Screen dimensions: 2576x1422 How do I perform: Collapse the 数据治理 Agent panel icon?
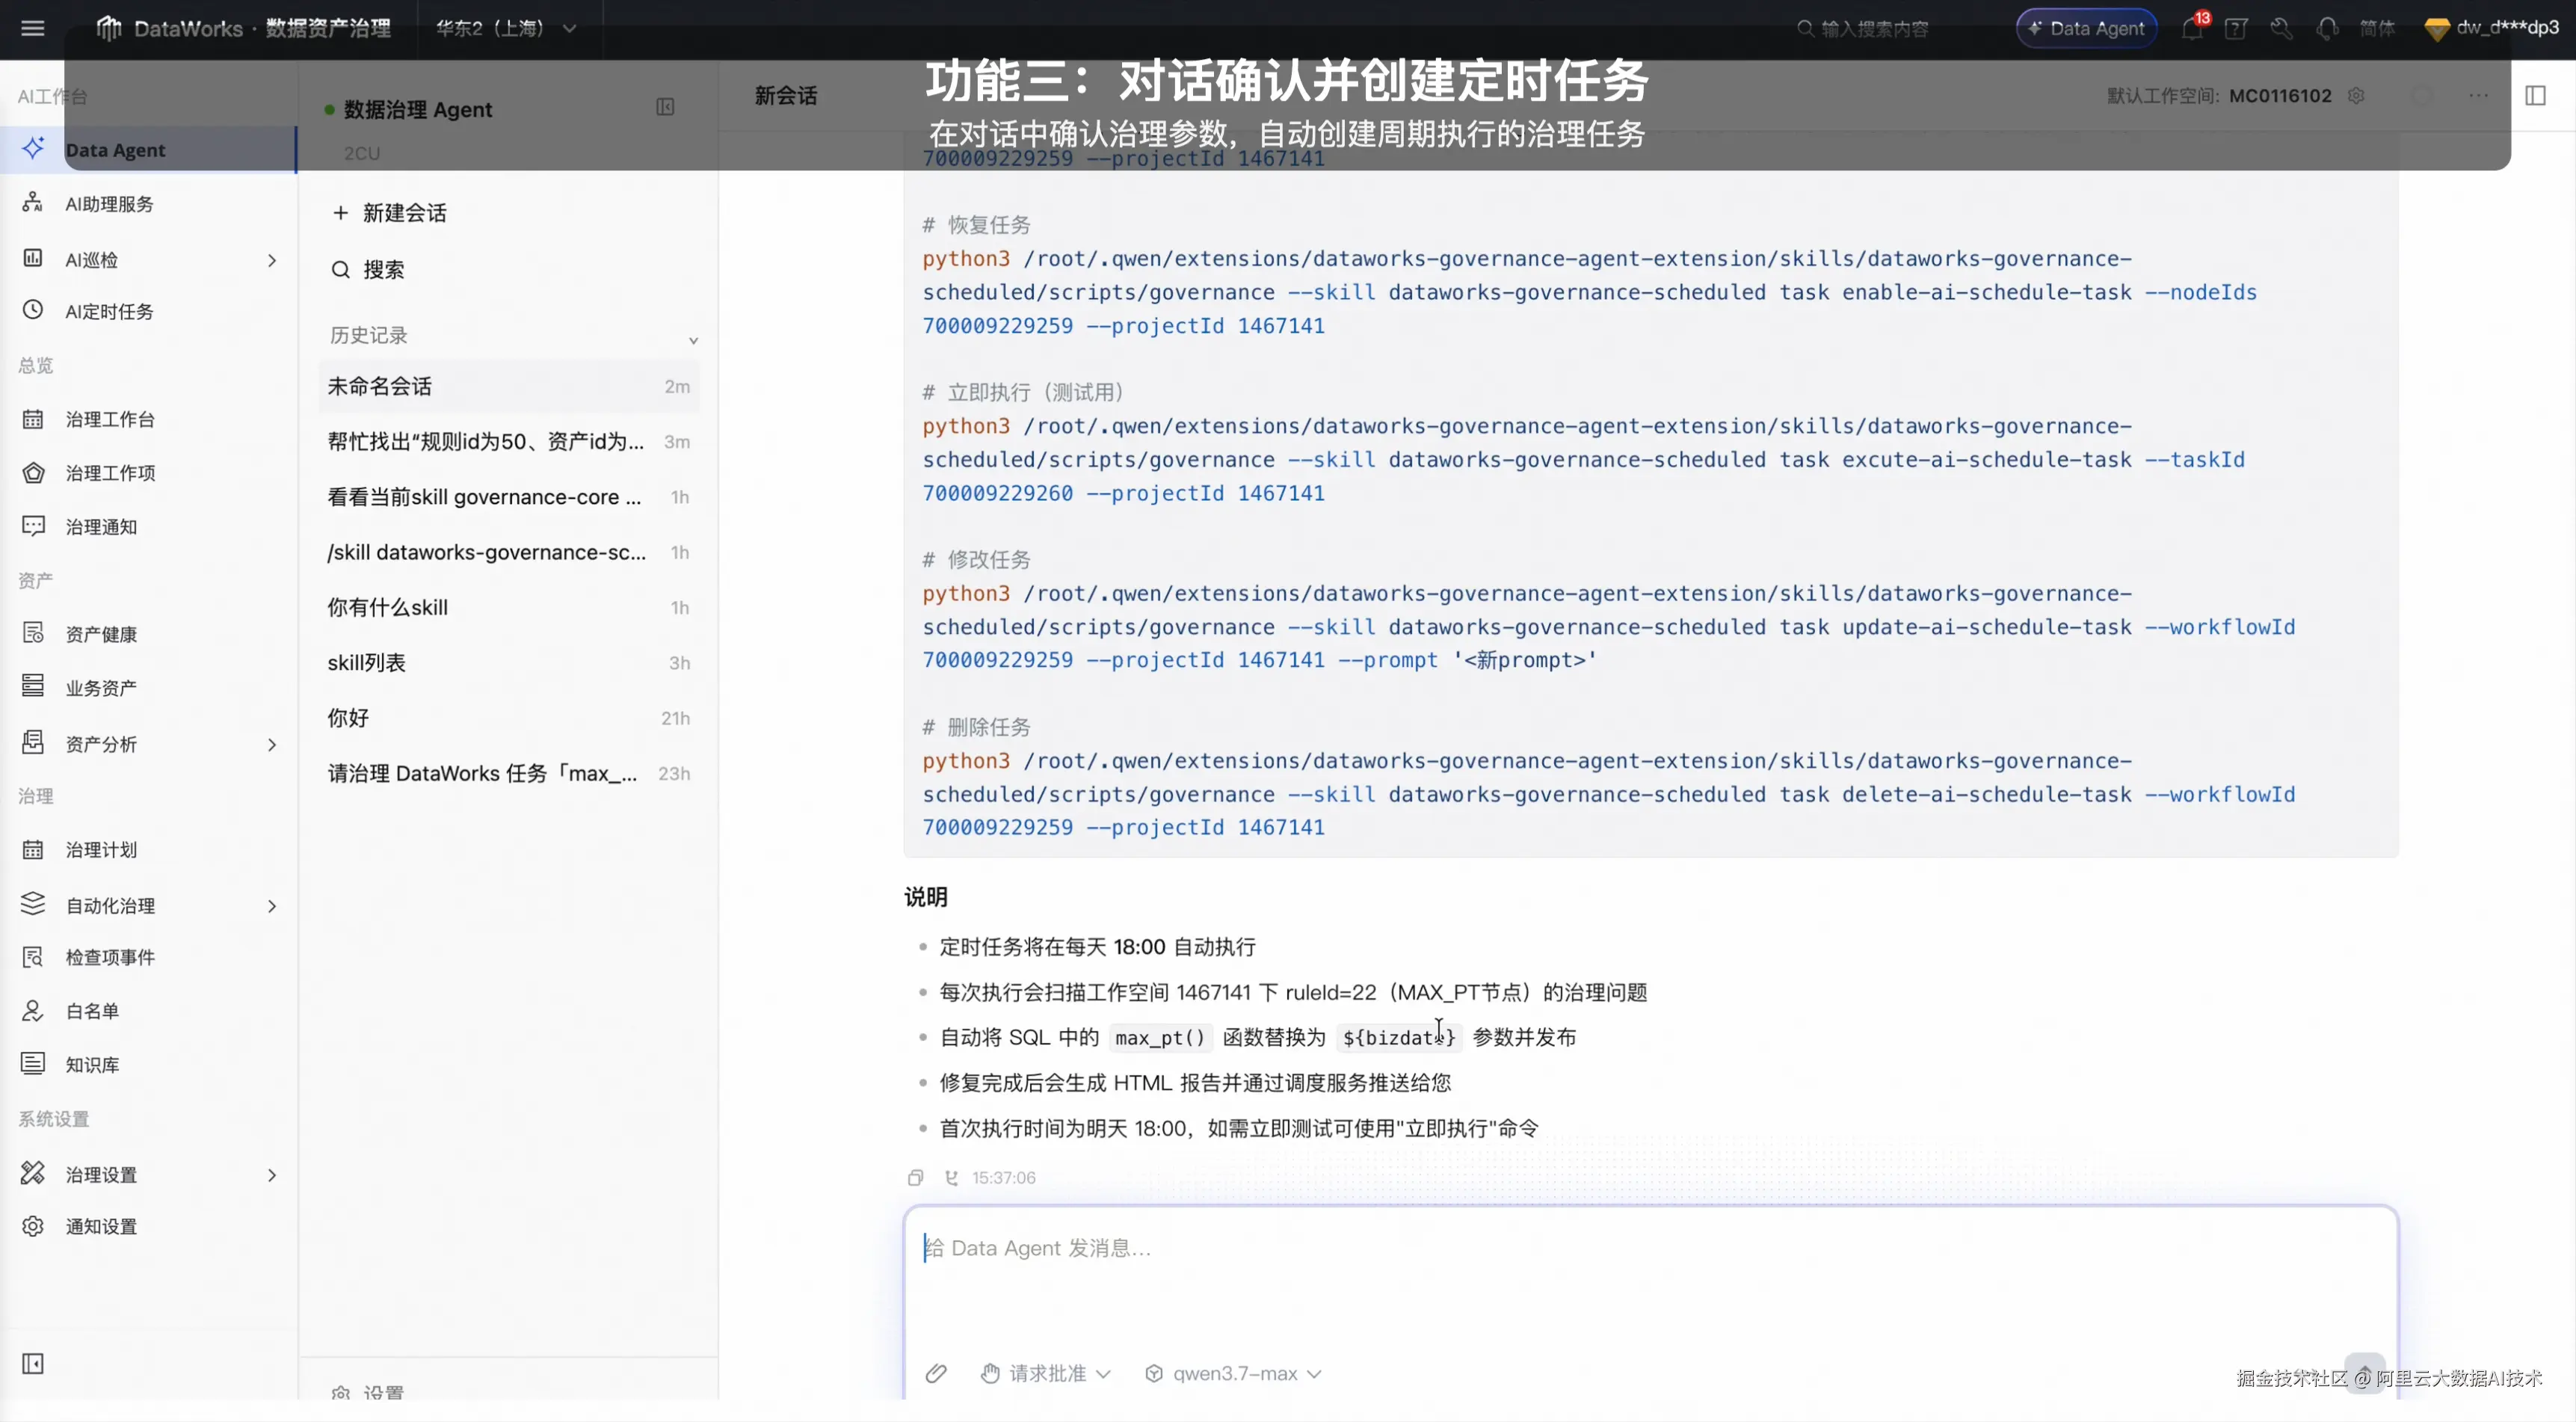pos(665,107)
